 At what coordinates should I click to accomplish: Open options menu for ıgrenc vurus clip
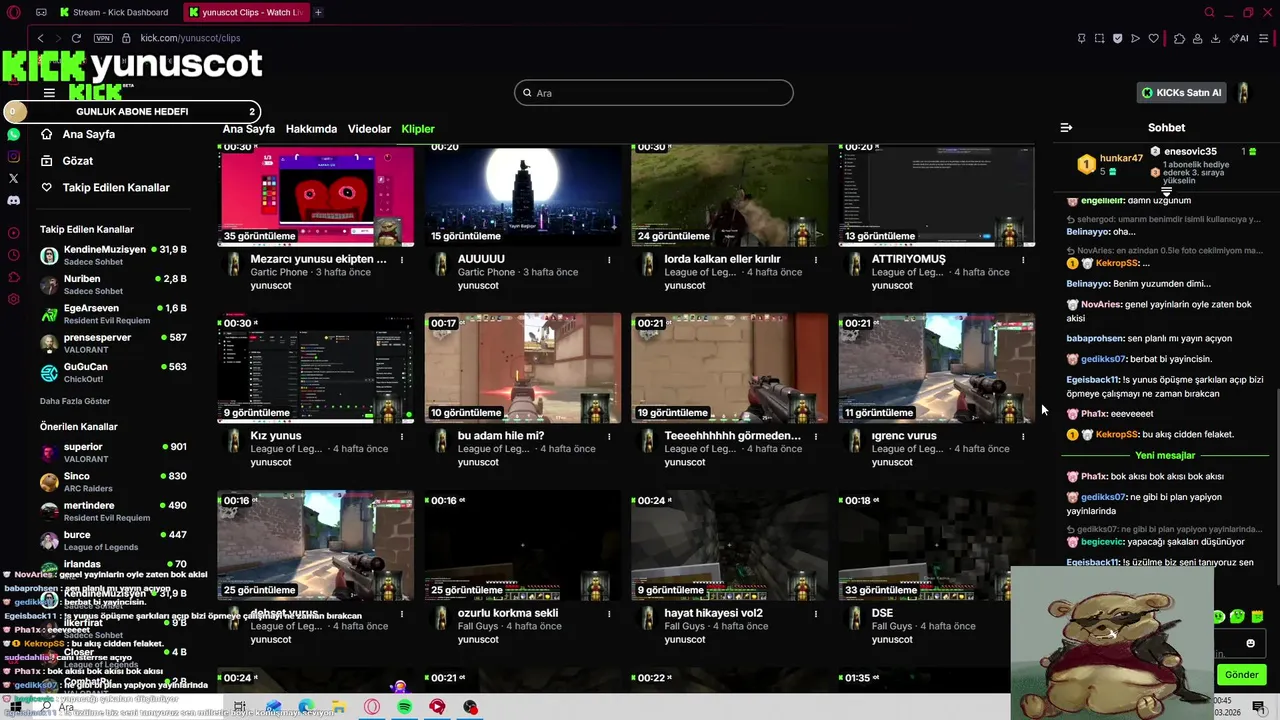(x=1023, y=437)
